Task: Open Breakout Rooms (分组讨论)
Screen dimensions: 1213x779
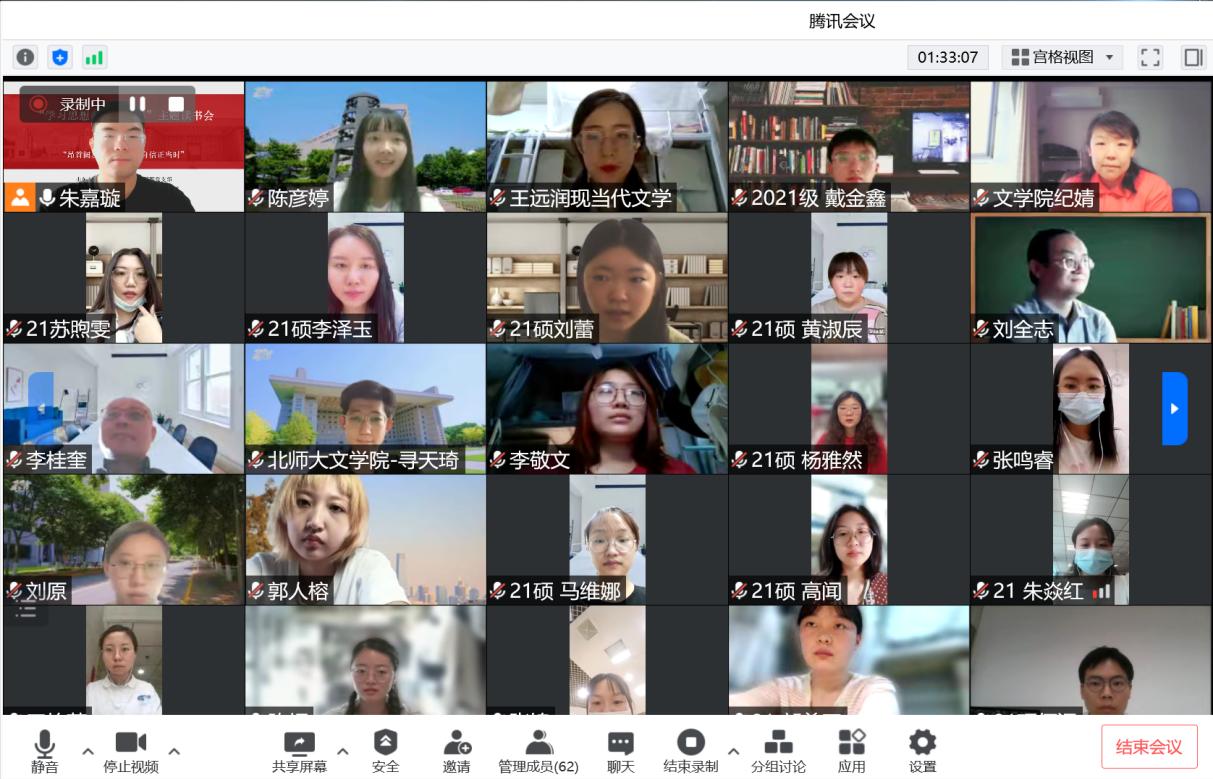Action: pos(778,750)
